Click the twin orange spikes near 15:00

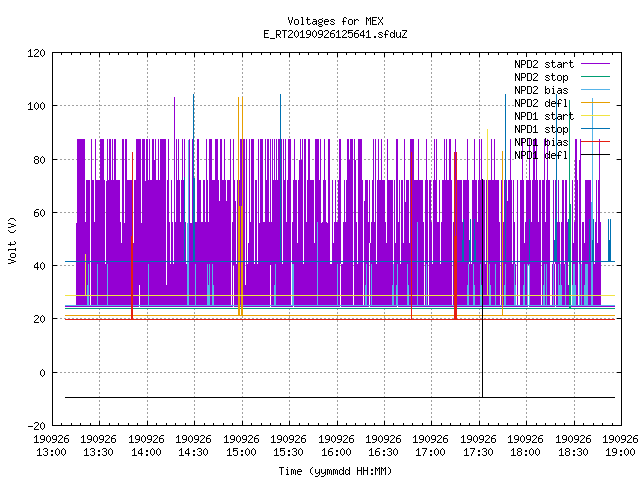[240, 206]
